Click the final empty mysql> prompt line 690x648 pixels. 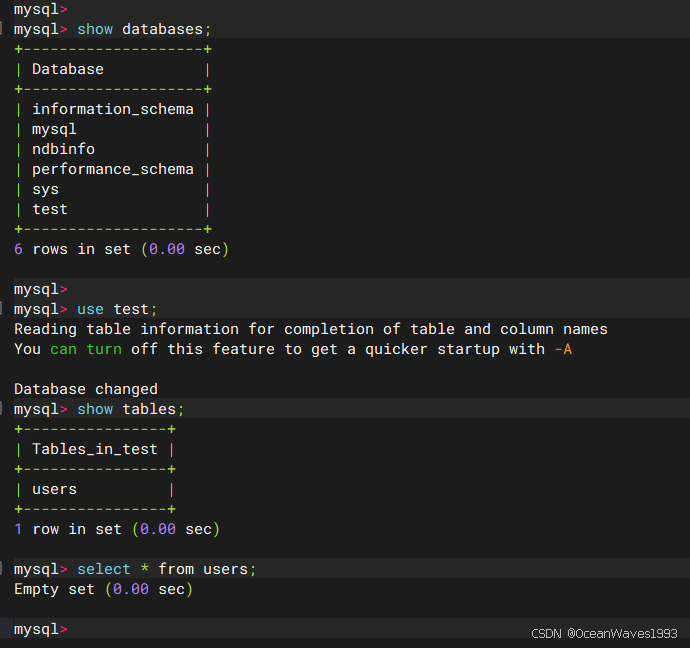41,629
